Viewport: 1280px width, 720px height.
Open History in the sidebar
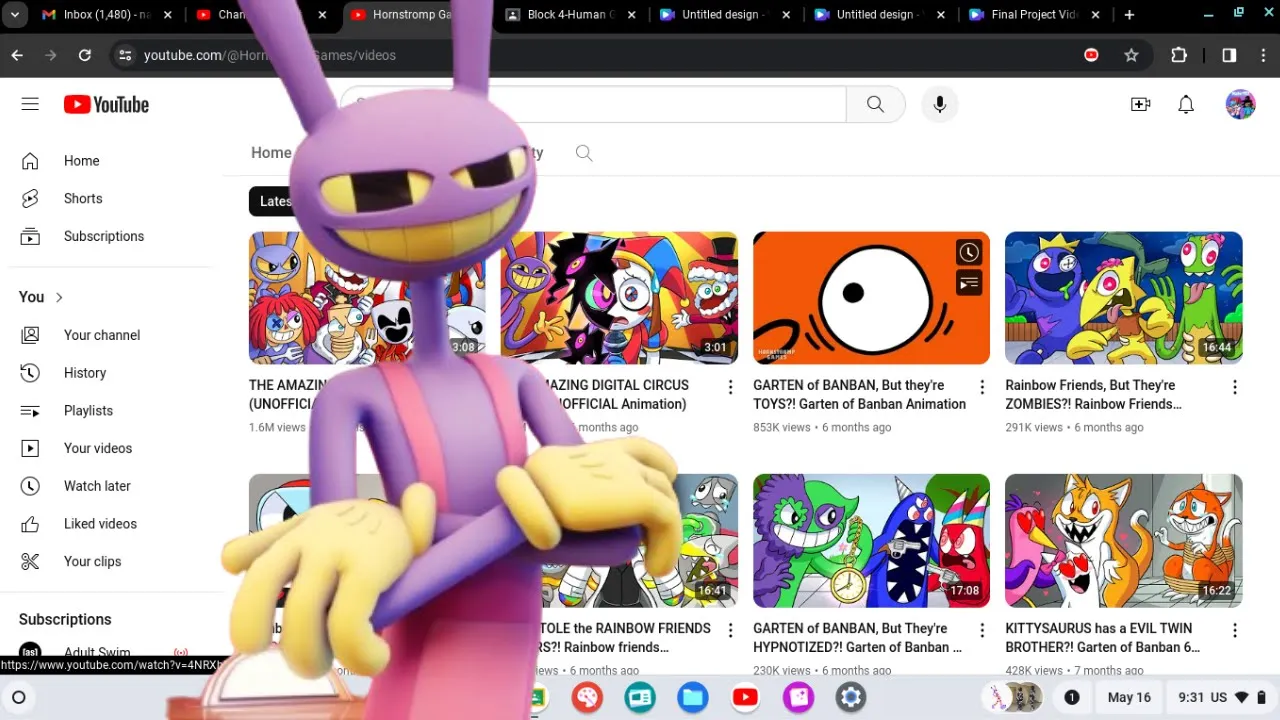110,373
